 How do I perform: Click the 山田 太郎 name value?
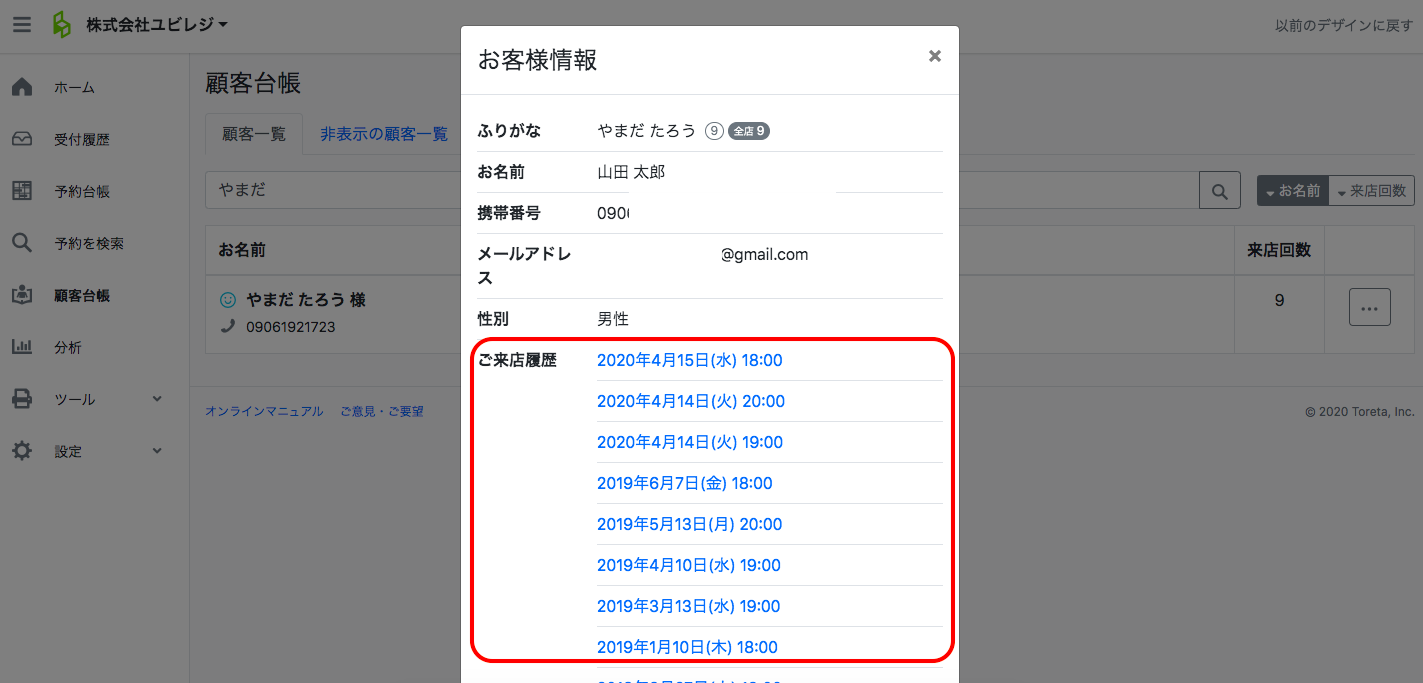[631, 172]
